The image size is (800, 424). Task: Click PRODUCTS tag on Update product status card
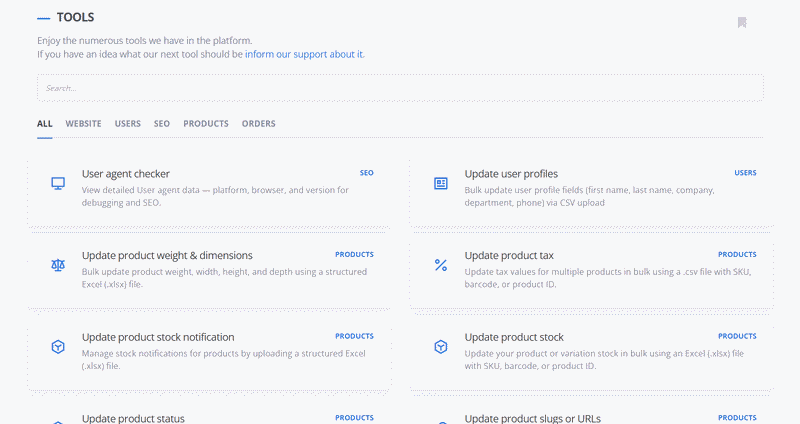coord(354,418)
